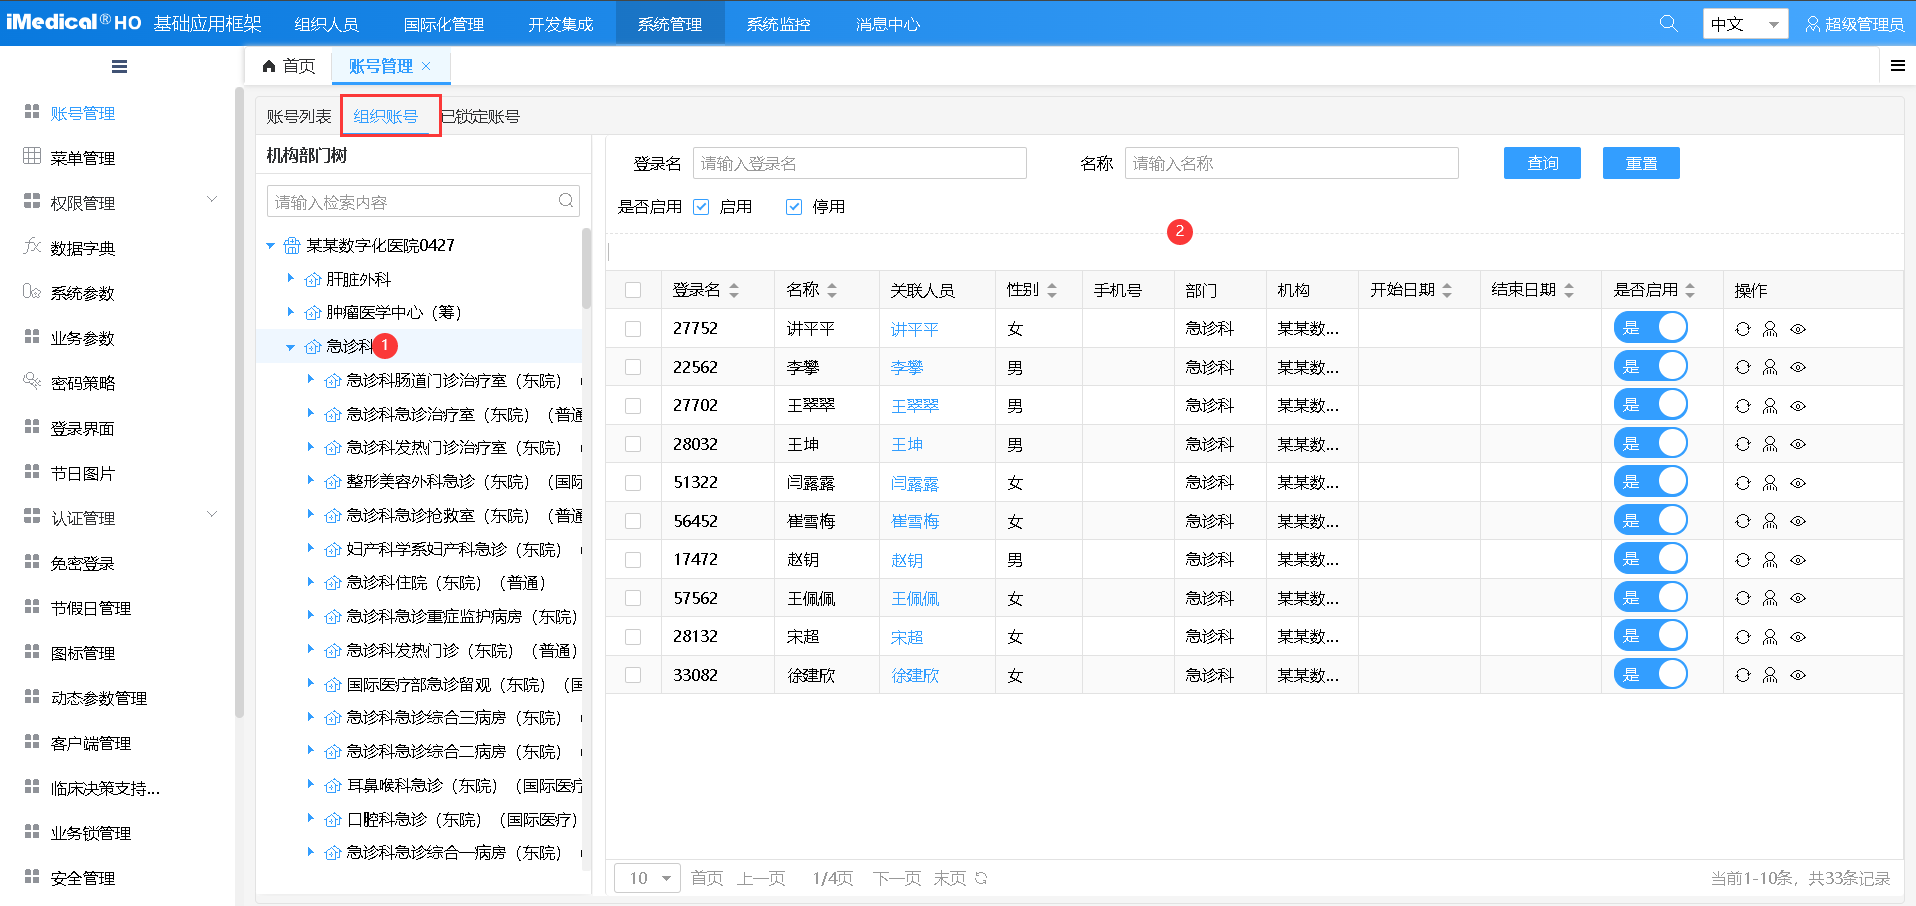
Task: Click the 超级管理员 user icon
Action: [x=1813, y=22]
